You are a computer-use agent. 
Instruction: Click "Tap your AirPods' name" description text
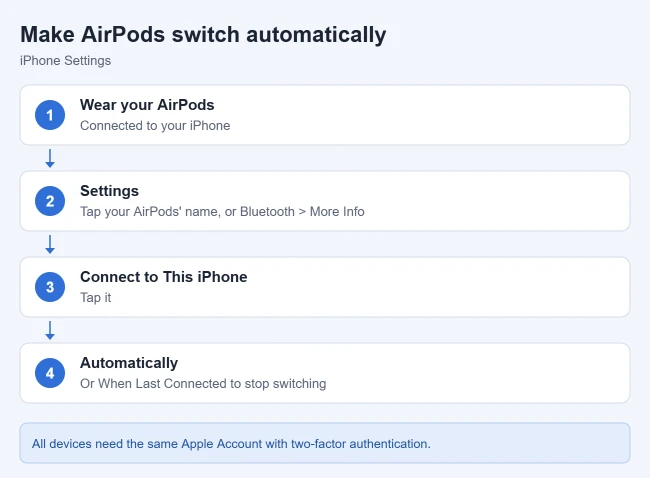pyautogui.click(x=222, y=211)
